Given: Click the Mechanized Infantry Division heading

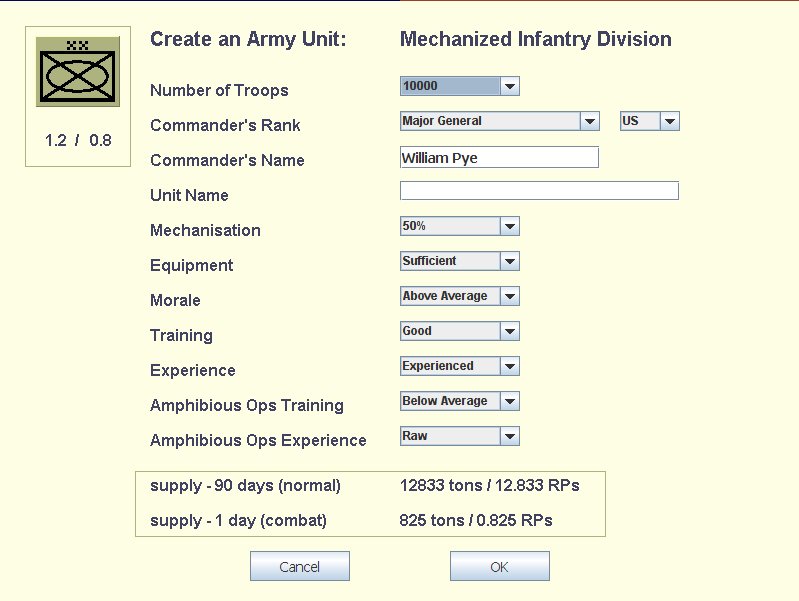Looking at the screenshot, I should [x=535, y=40].
